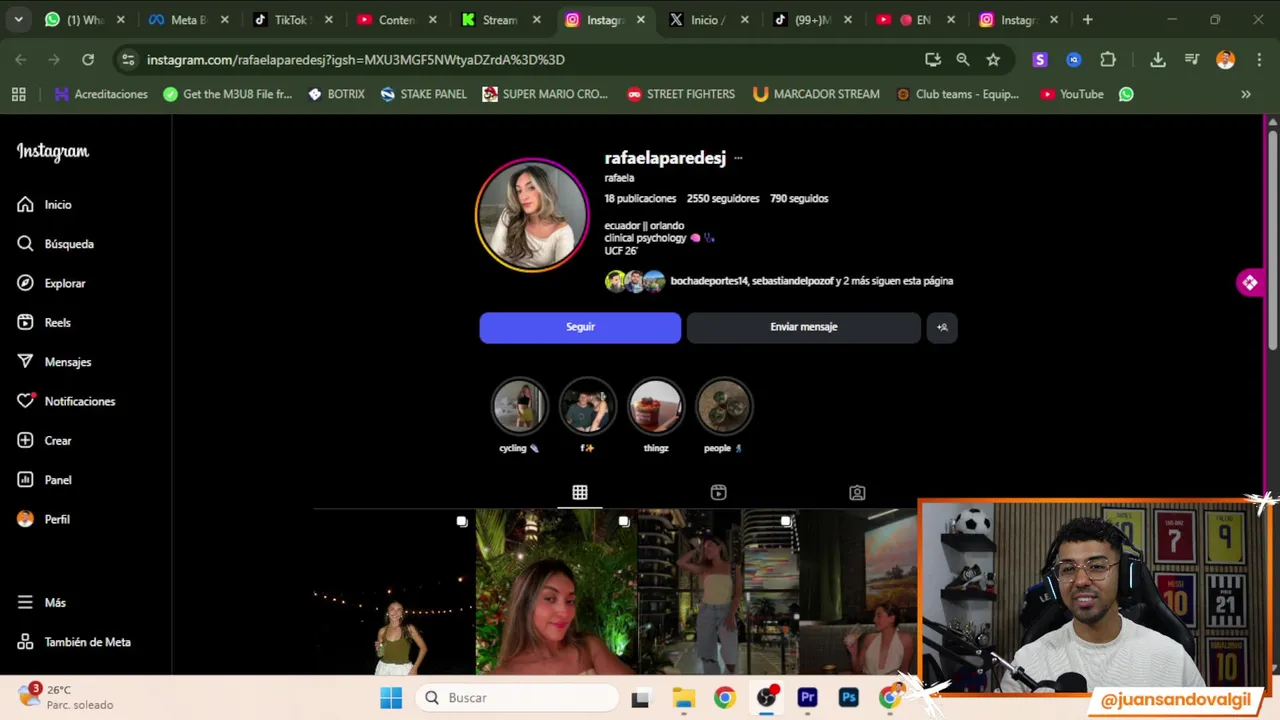1280x720 pixels.
Task: Go back in browser history
Action: [21, 60]
